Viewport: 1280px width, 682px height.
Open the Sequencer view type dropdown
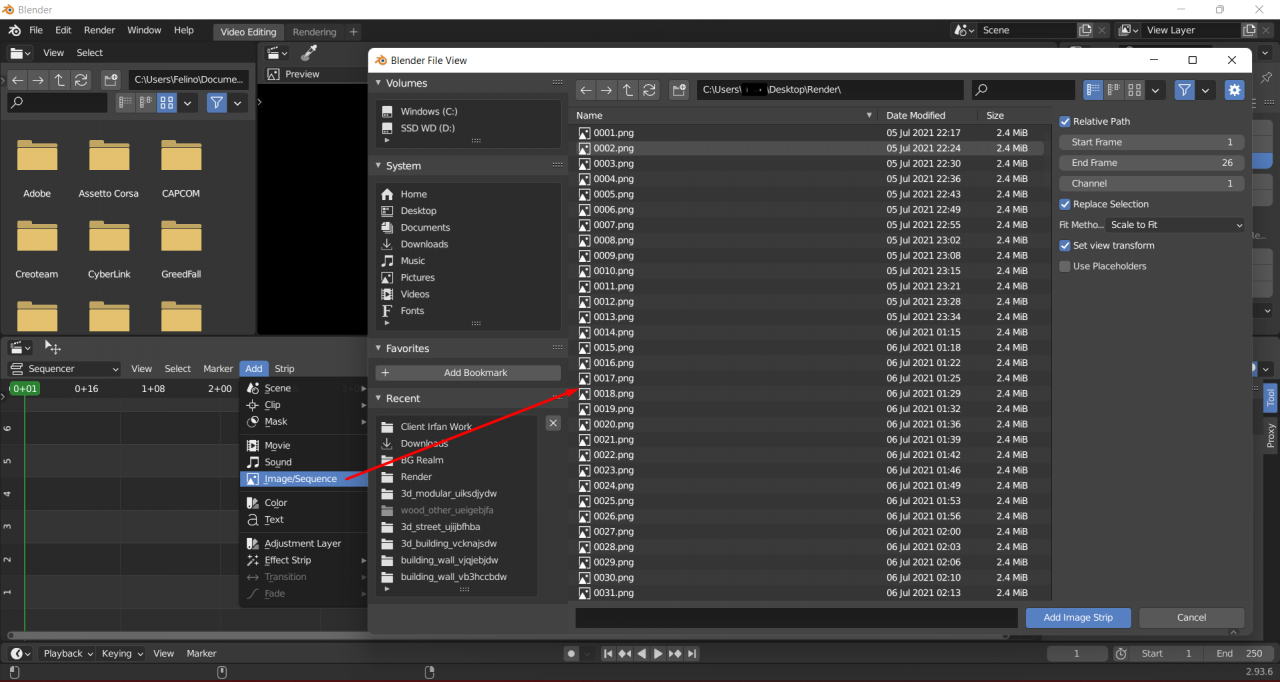[65, 369]
